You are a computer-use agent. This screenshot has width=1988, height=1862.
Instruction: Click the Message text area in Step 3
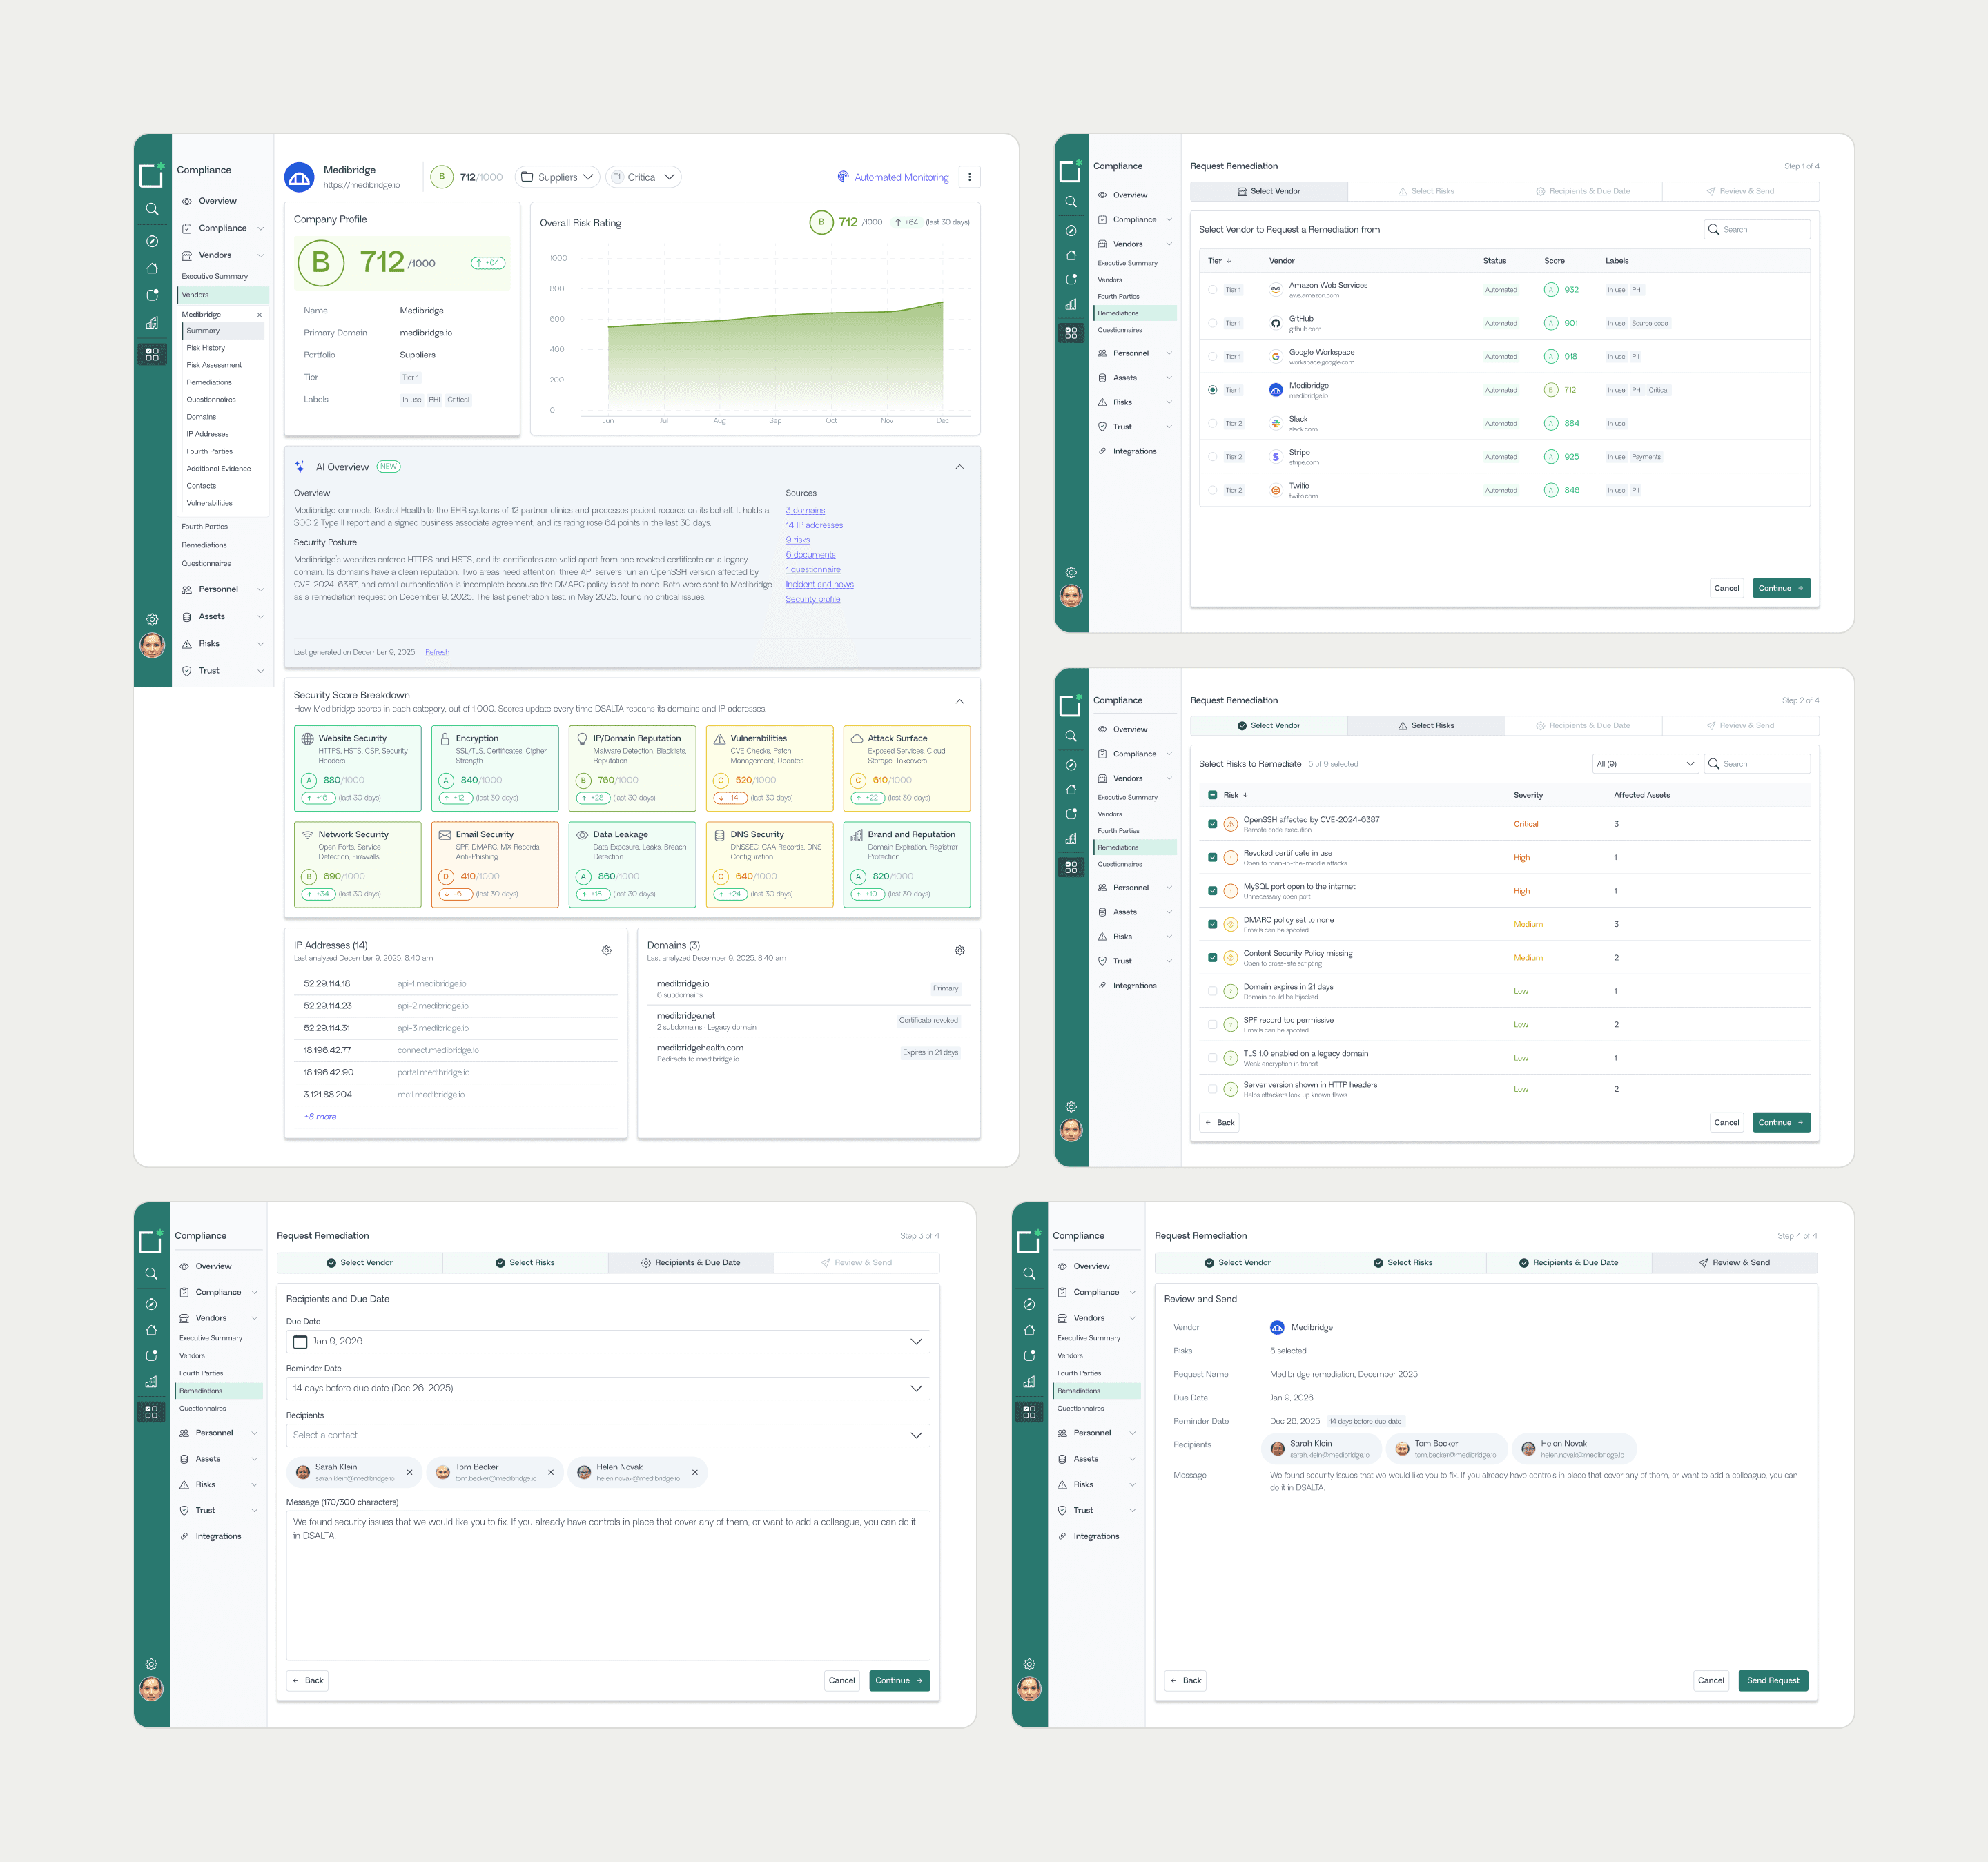[x=608, y=1585]
